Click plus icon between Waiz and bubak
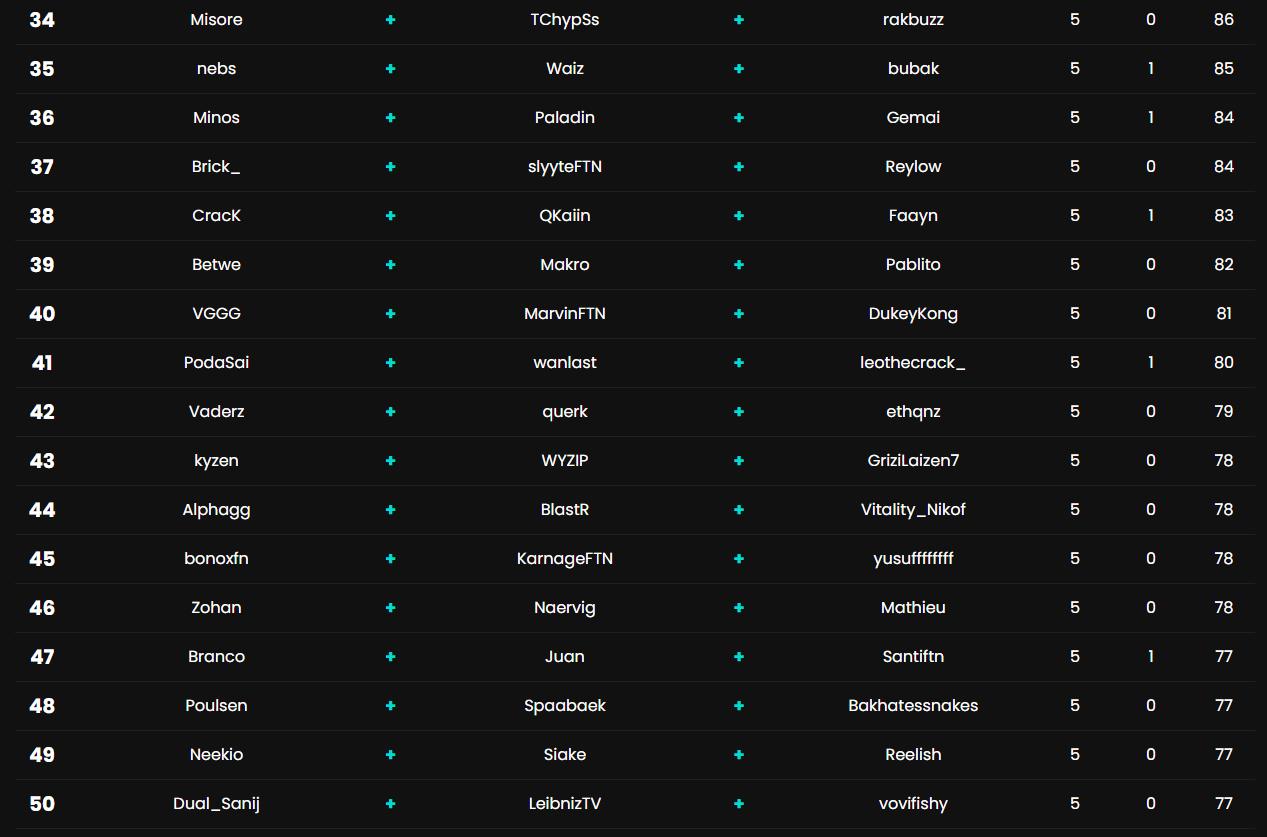Screen dimensions: 1267x837 (x=739, y=69)
